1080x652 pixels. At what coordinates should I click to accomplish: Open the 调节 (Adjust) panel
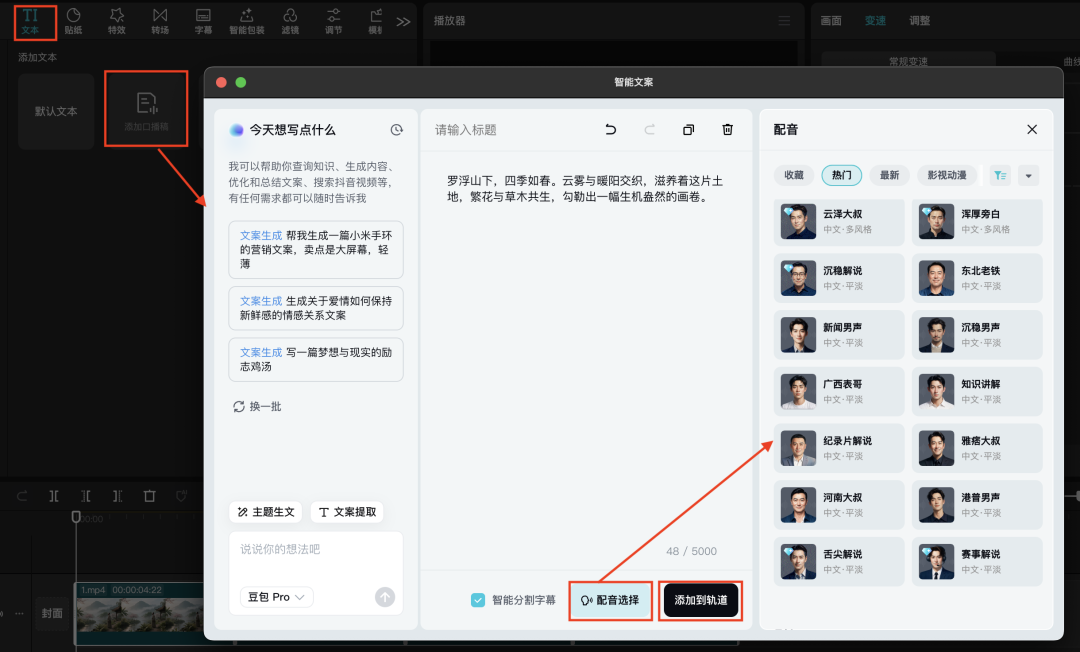(333, 20)
